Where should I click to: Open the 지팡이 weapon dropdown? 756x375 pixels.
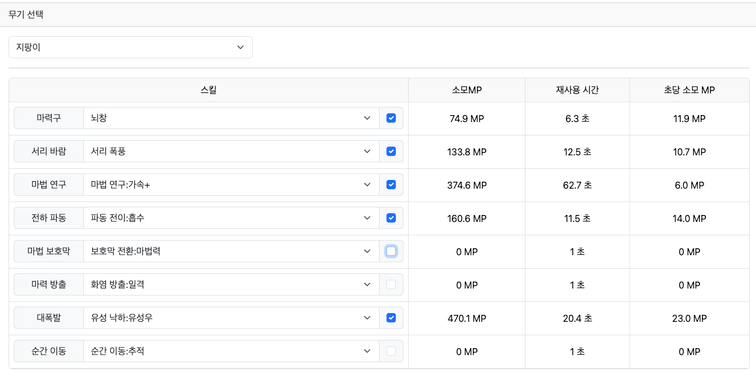pyautogui.click(x=130, y=47)
